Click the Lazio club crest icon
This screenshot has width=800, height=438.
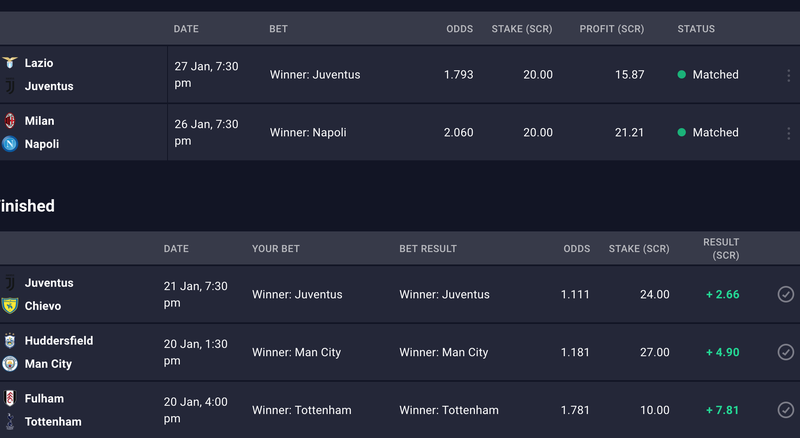10,63
